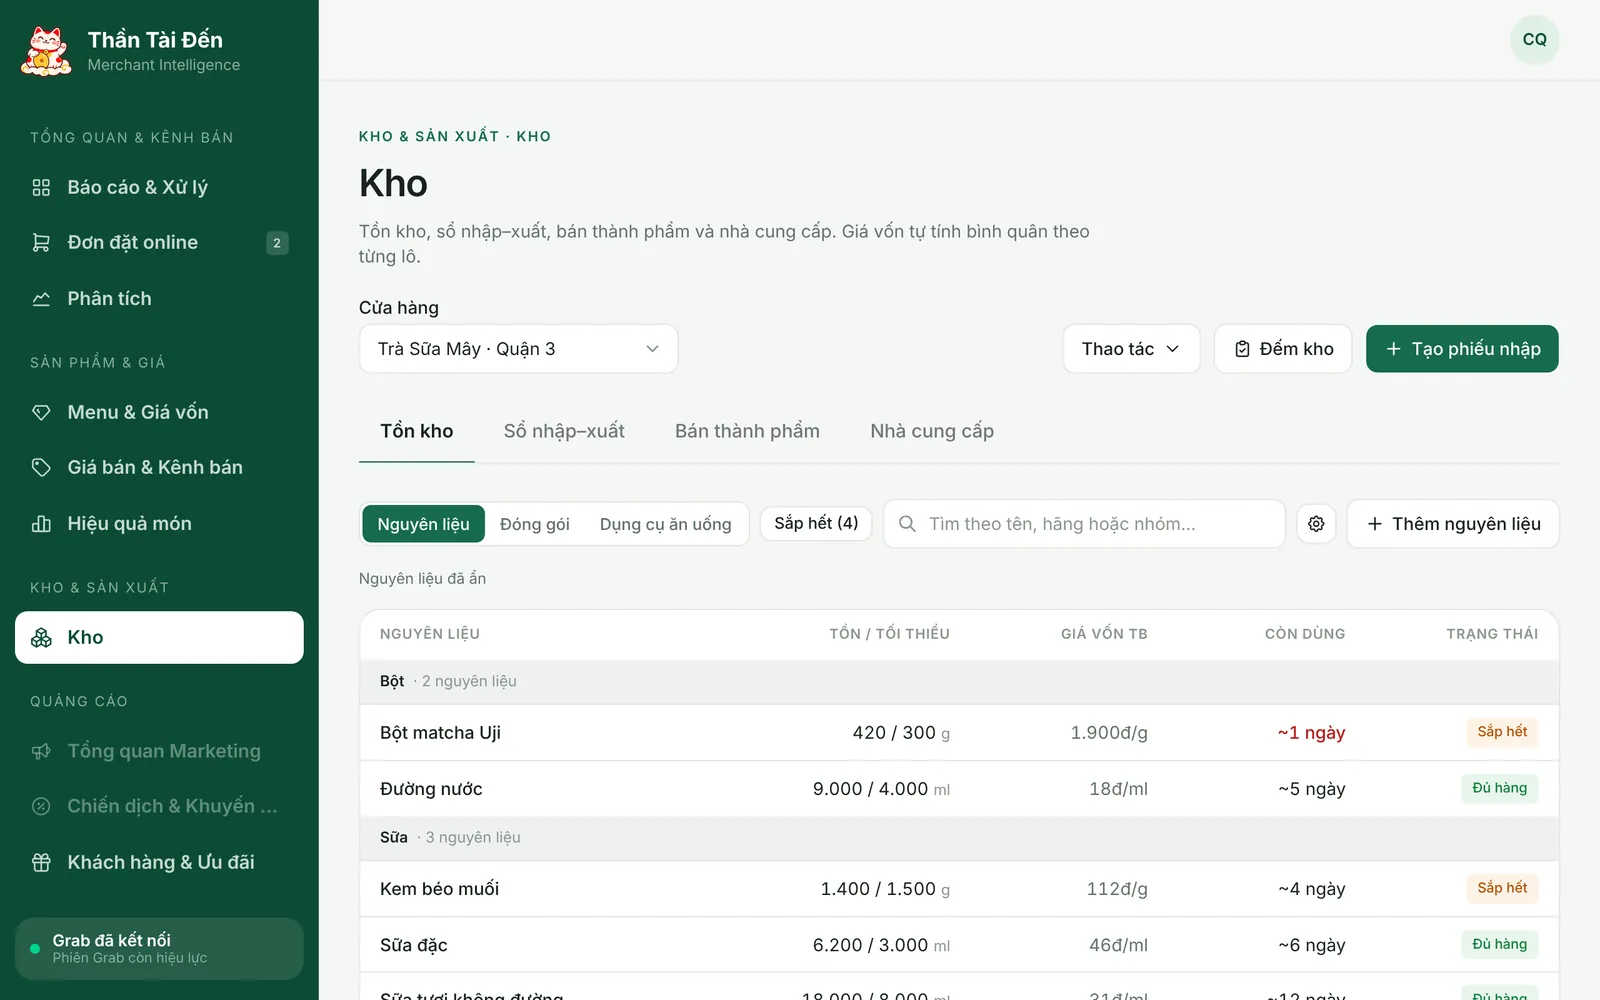
Task: Open table settings gear icon
Action: tap(1316, 524)
